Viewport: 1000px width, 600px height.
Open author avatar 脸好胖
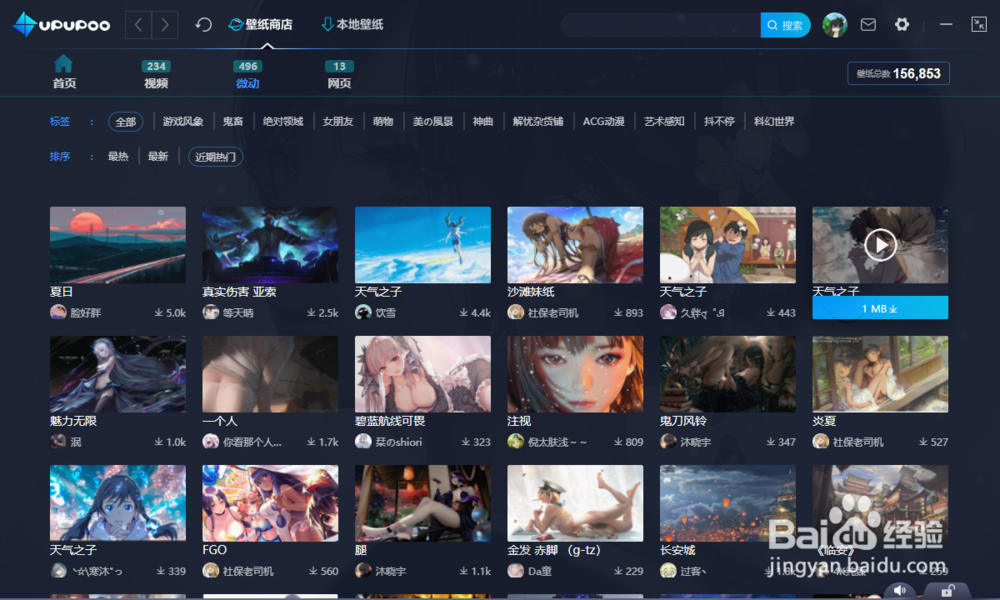[x=58, y=312]
